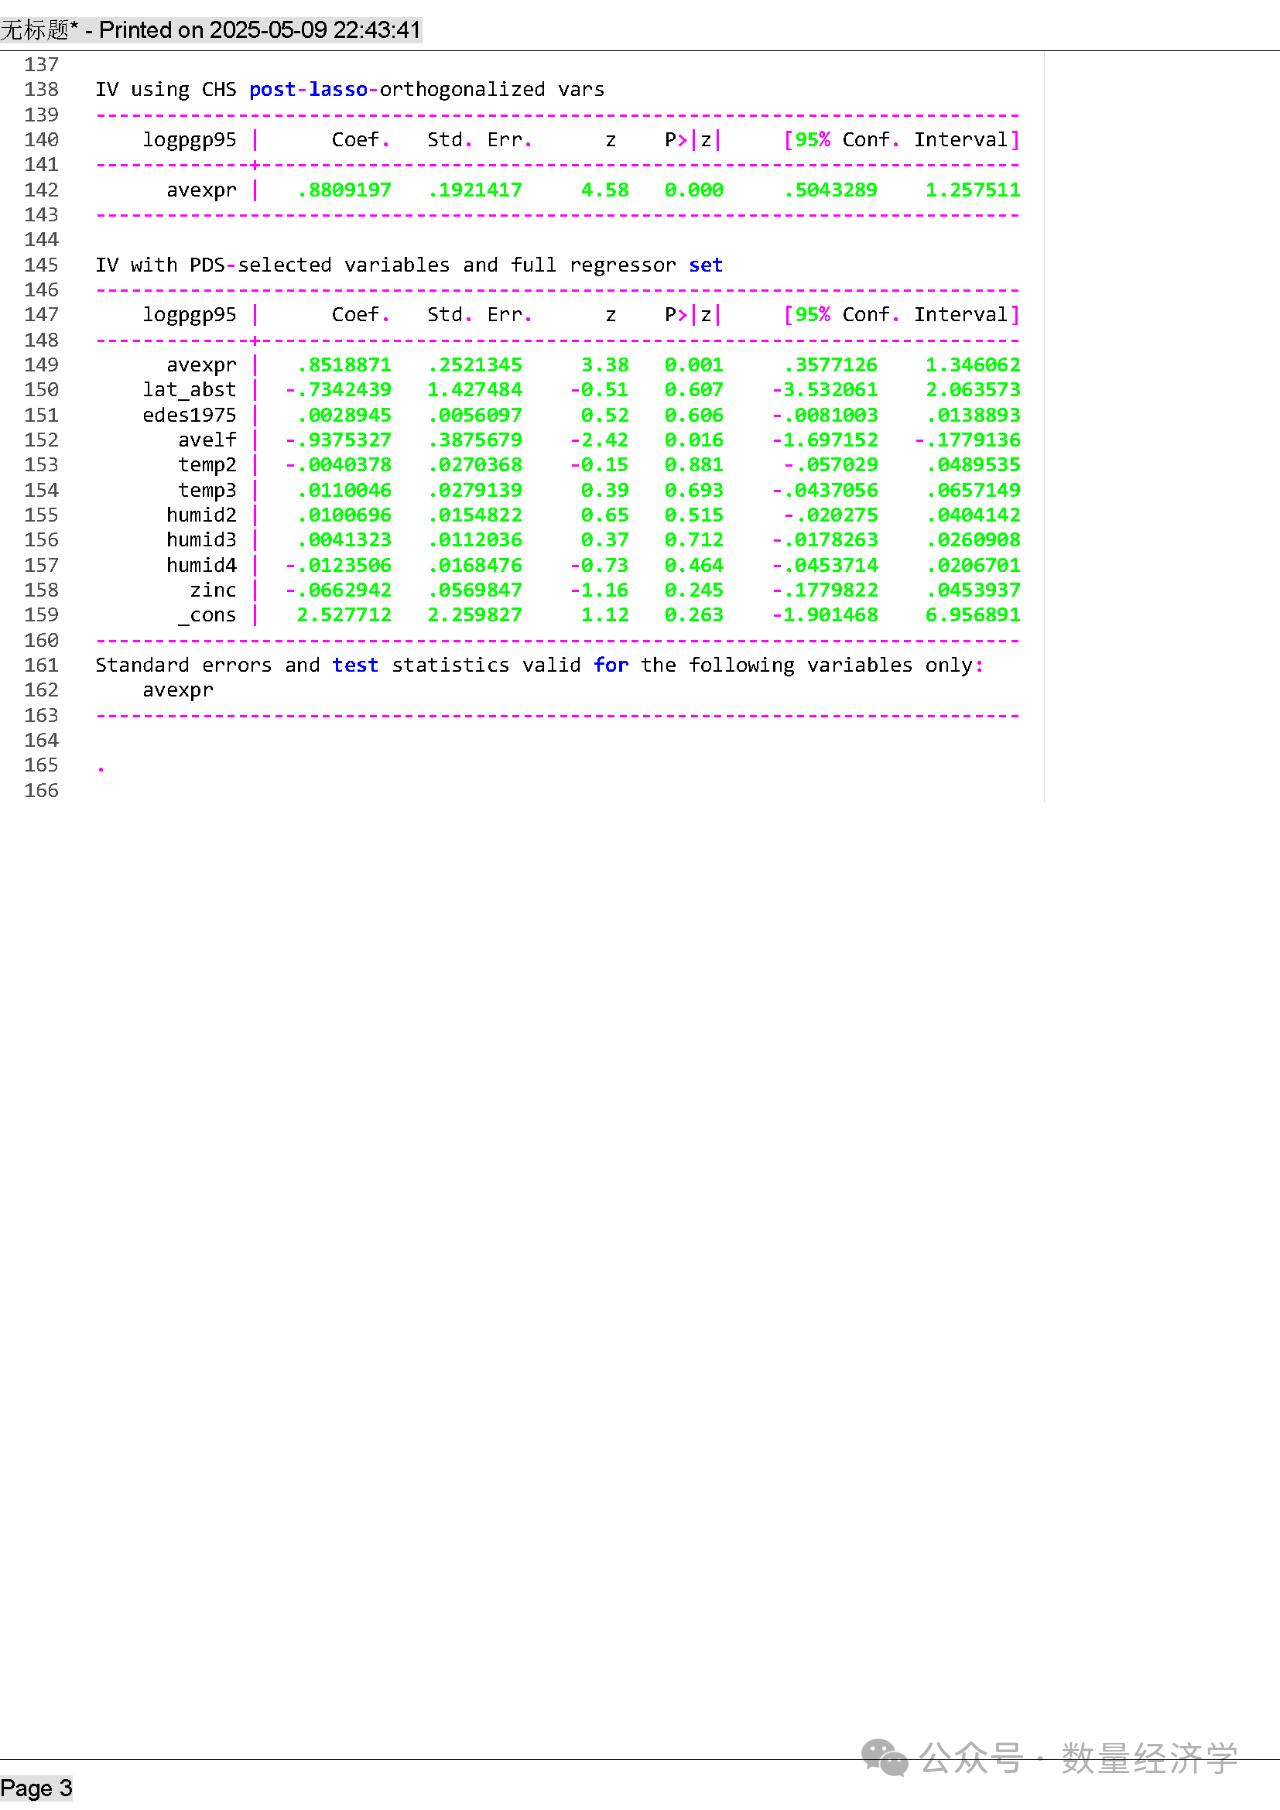Select z value 3.38 for avexpr
1280x1810 pixels.
click(x=605, y=365)
